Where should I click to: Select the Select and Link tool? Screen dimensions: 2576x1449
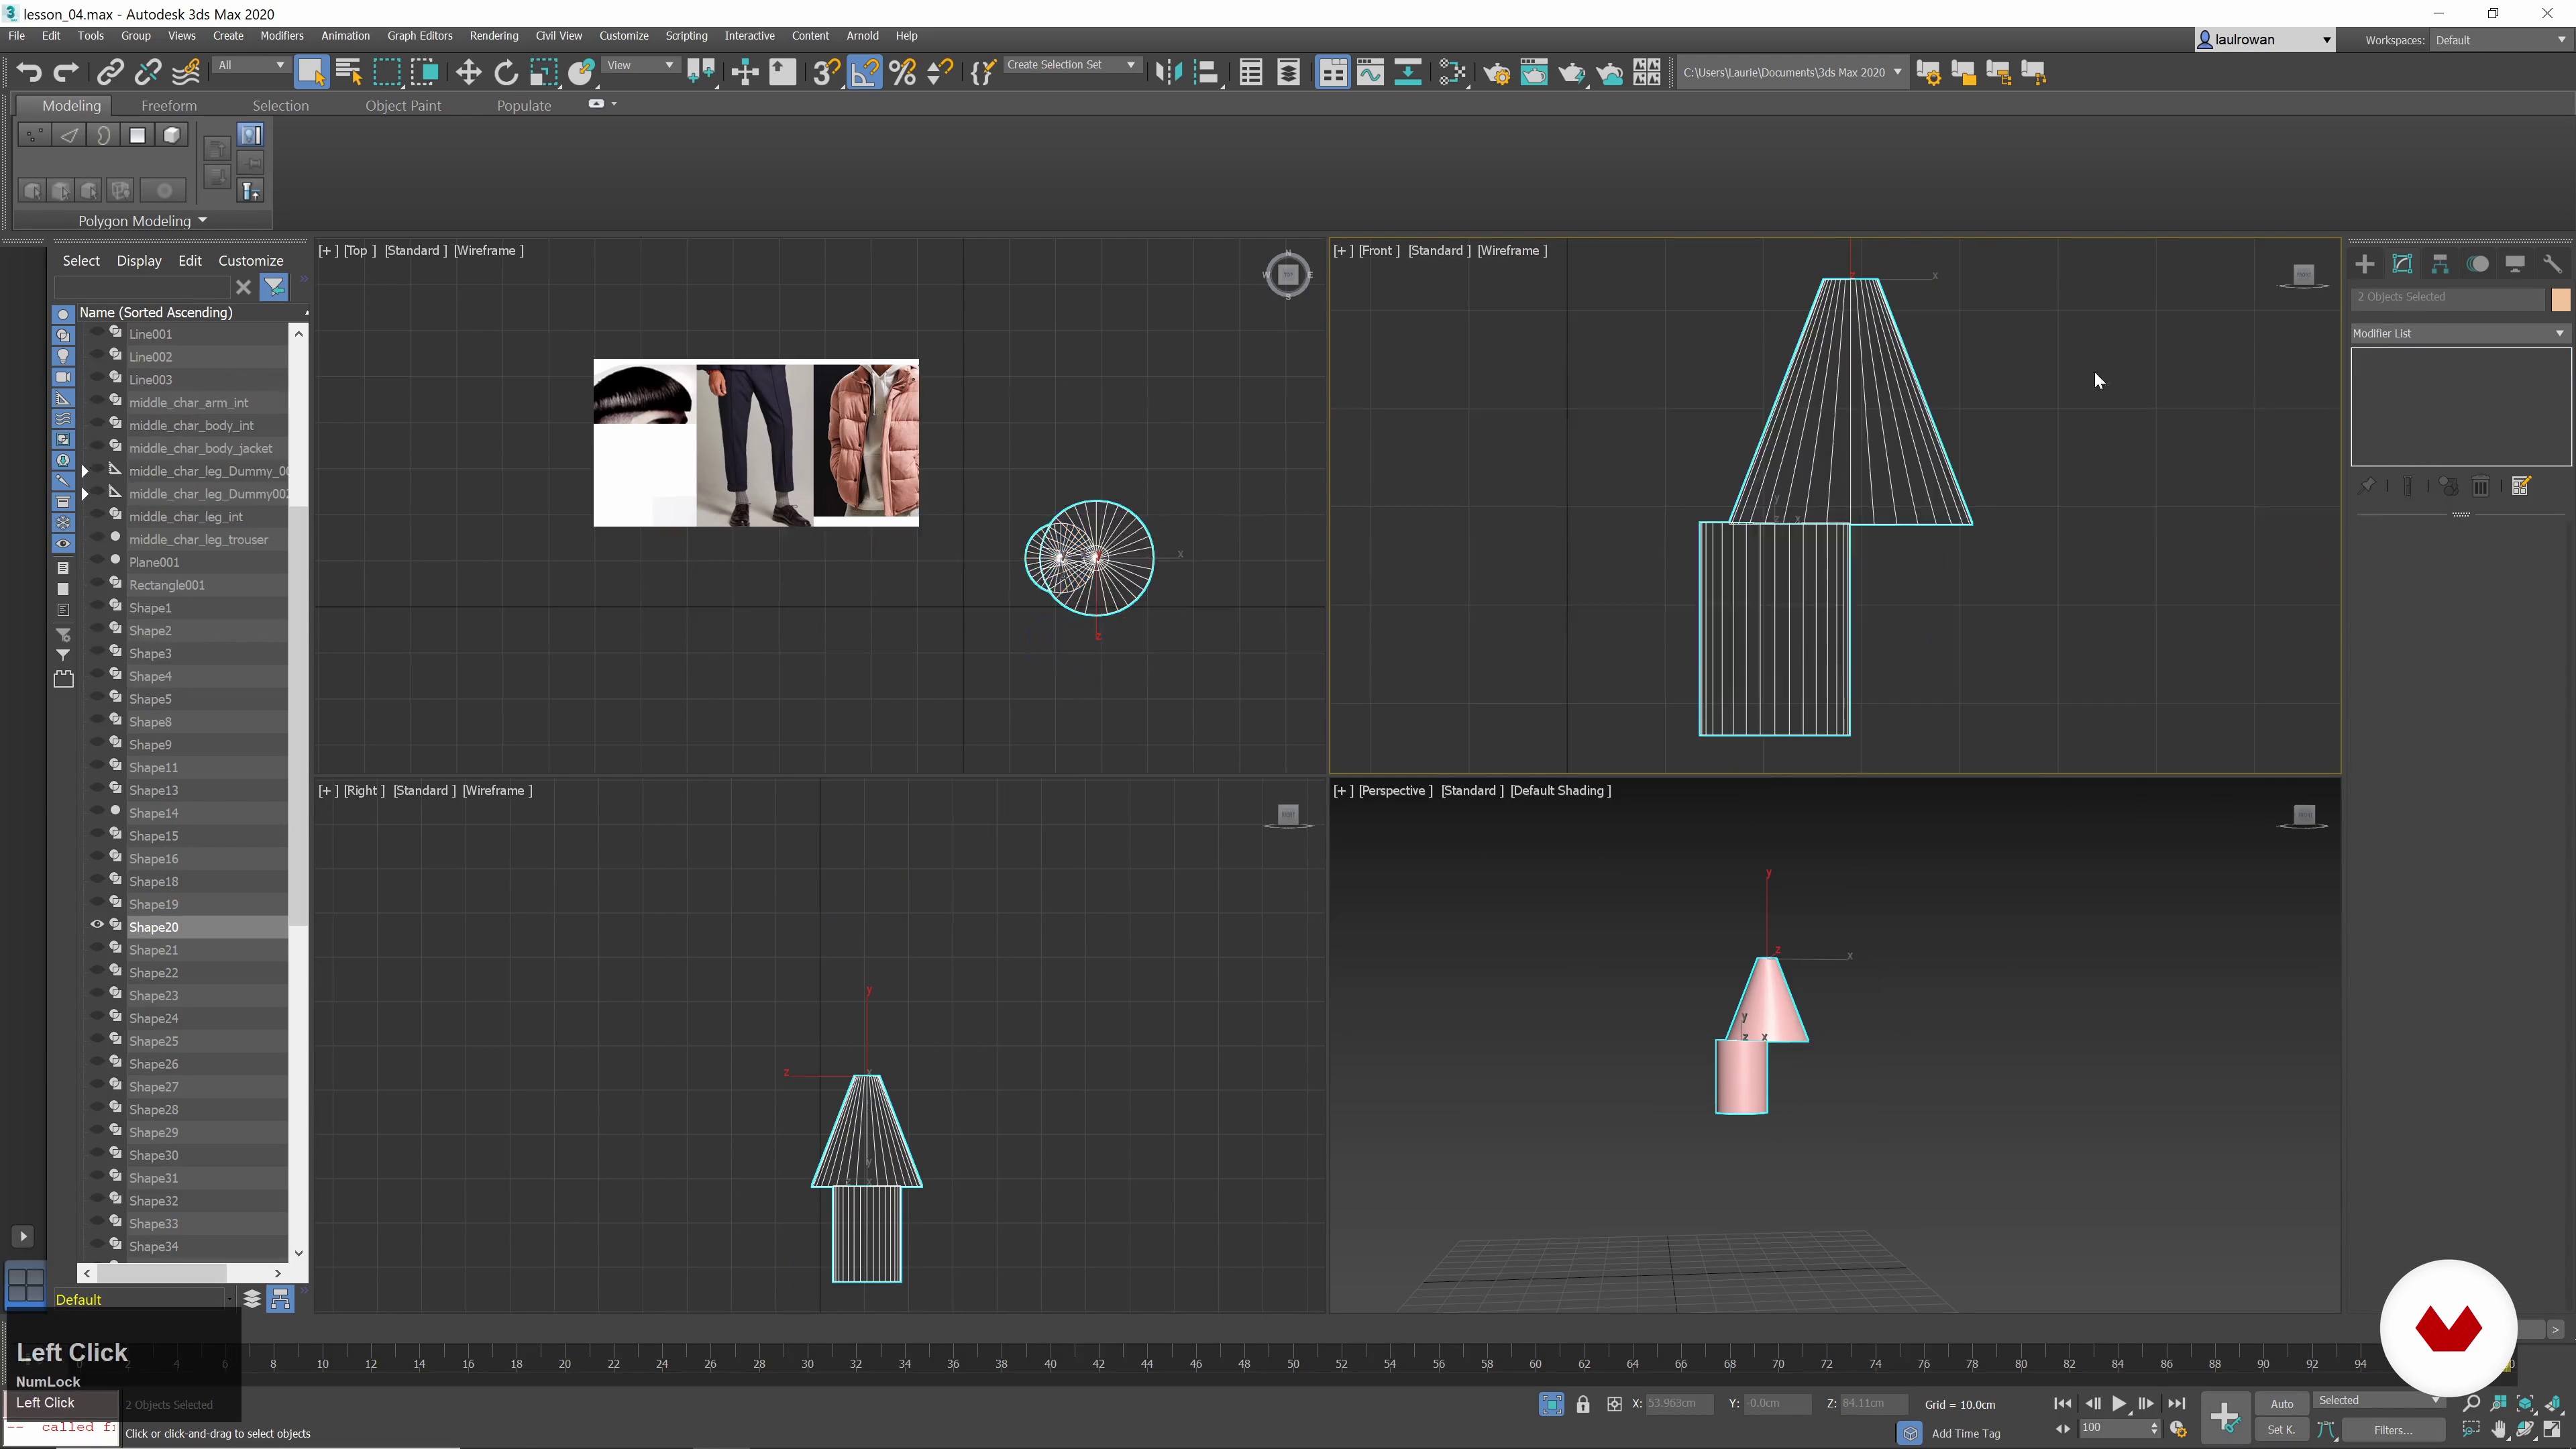point(110,72)
